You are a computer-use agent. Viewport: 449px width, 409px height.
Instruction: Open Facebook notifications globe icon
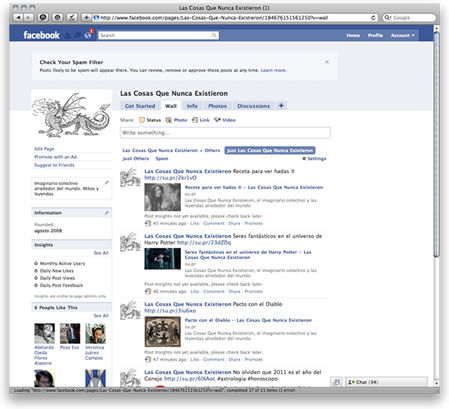tap(88, 35)
